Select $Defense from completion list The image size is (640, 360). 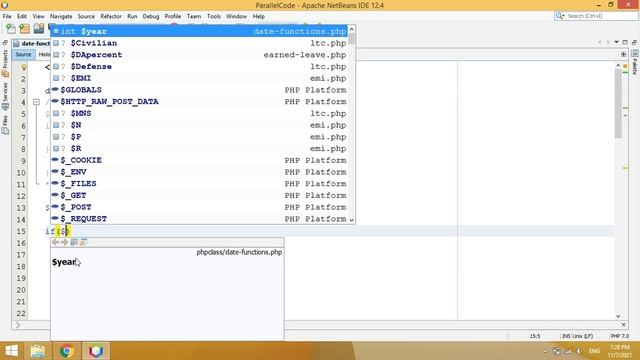click(200, 67)
